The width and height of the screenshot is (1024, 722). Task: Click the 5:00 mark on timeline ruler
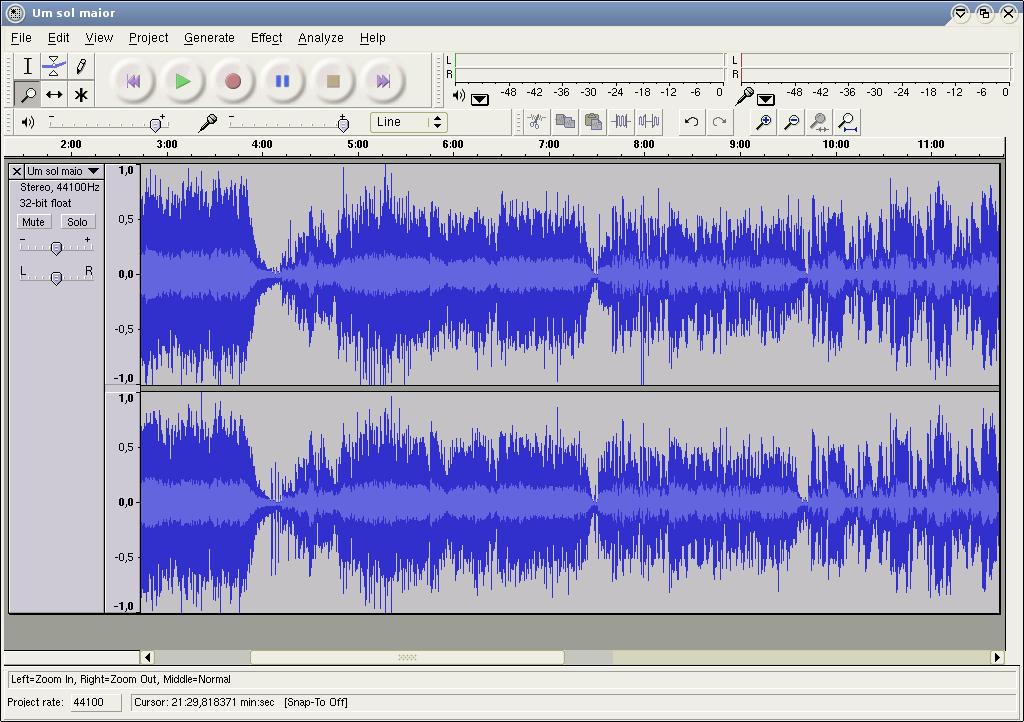click(357, 144)
